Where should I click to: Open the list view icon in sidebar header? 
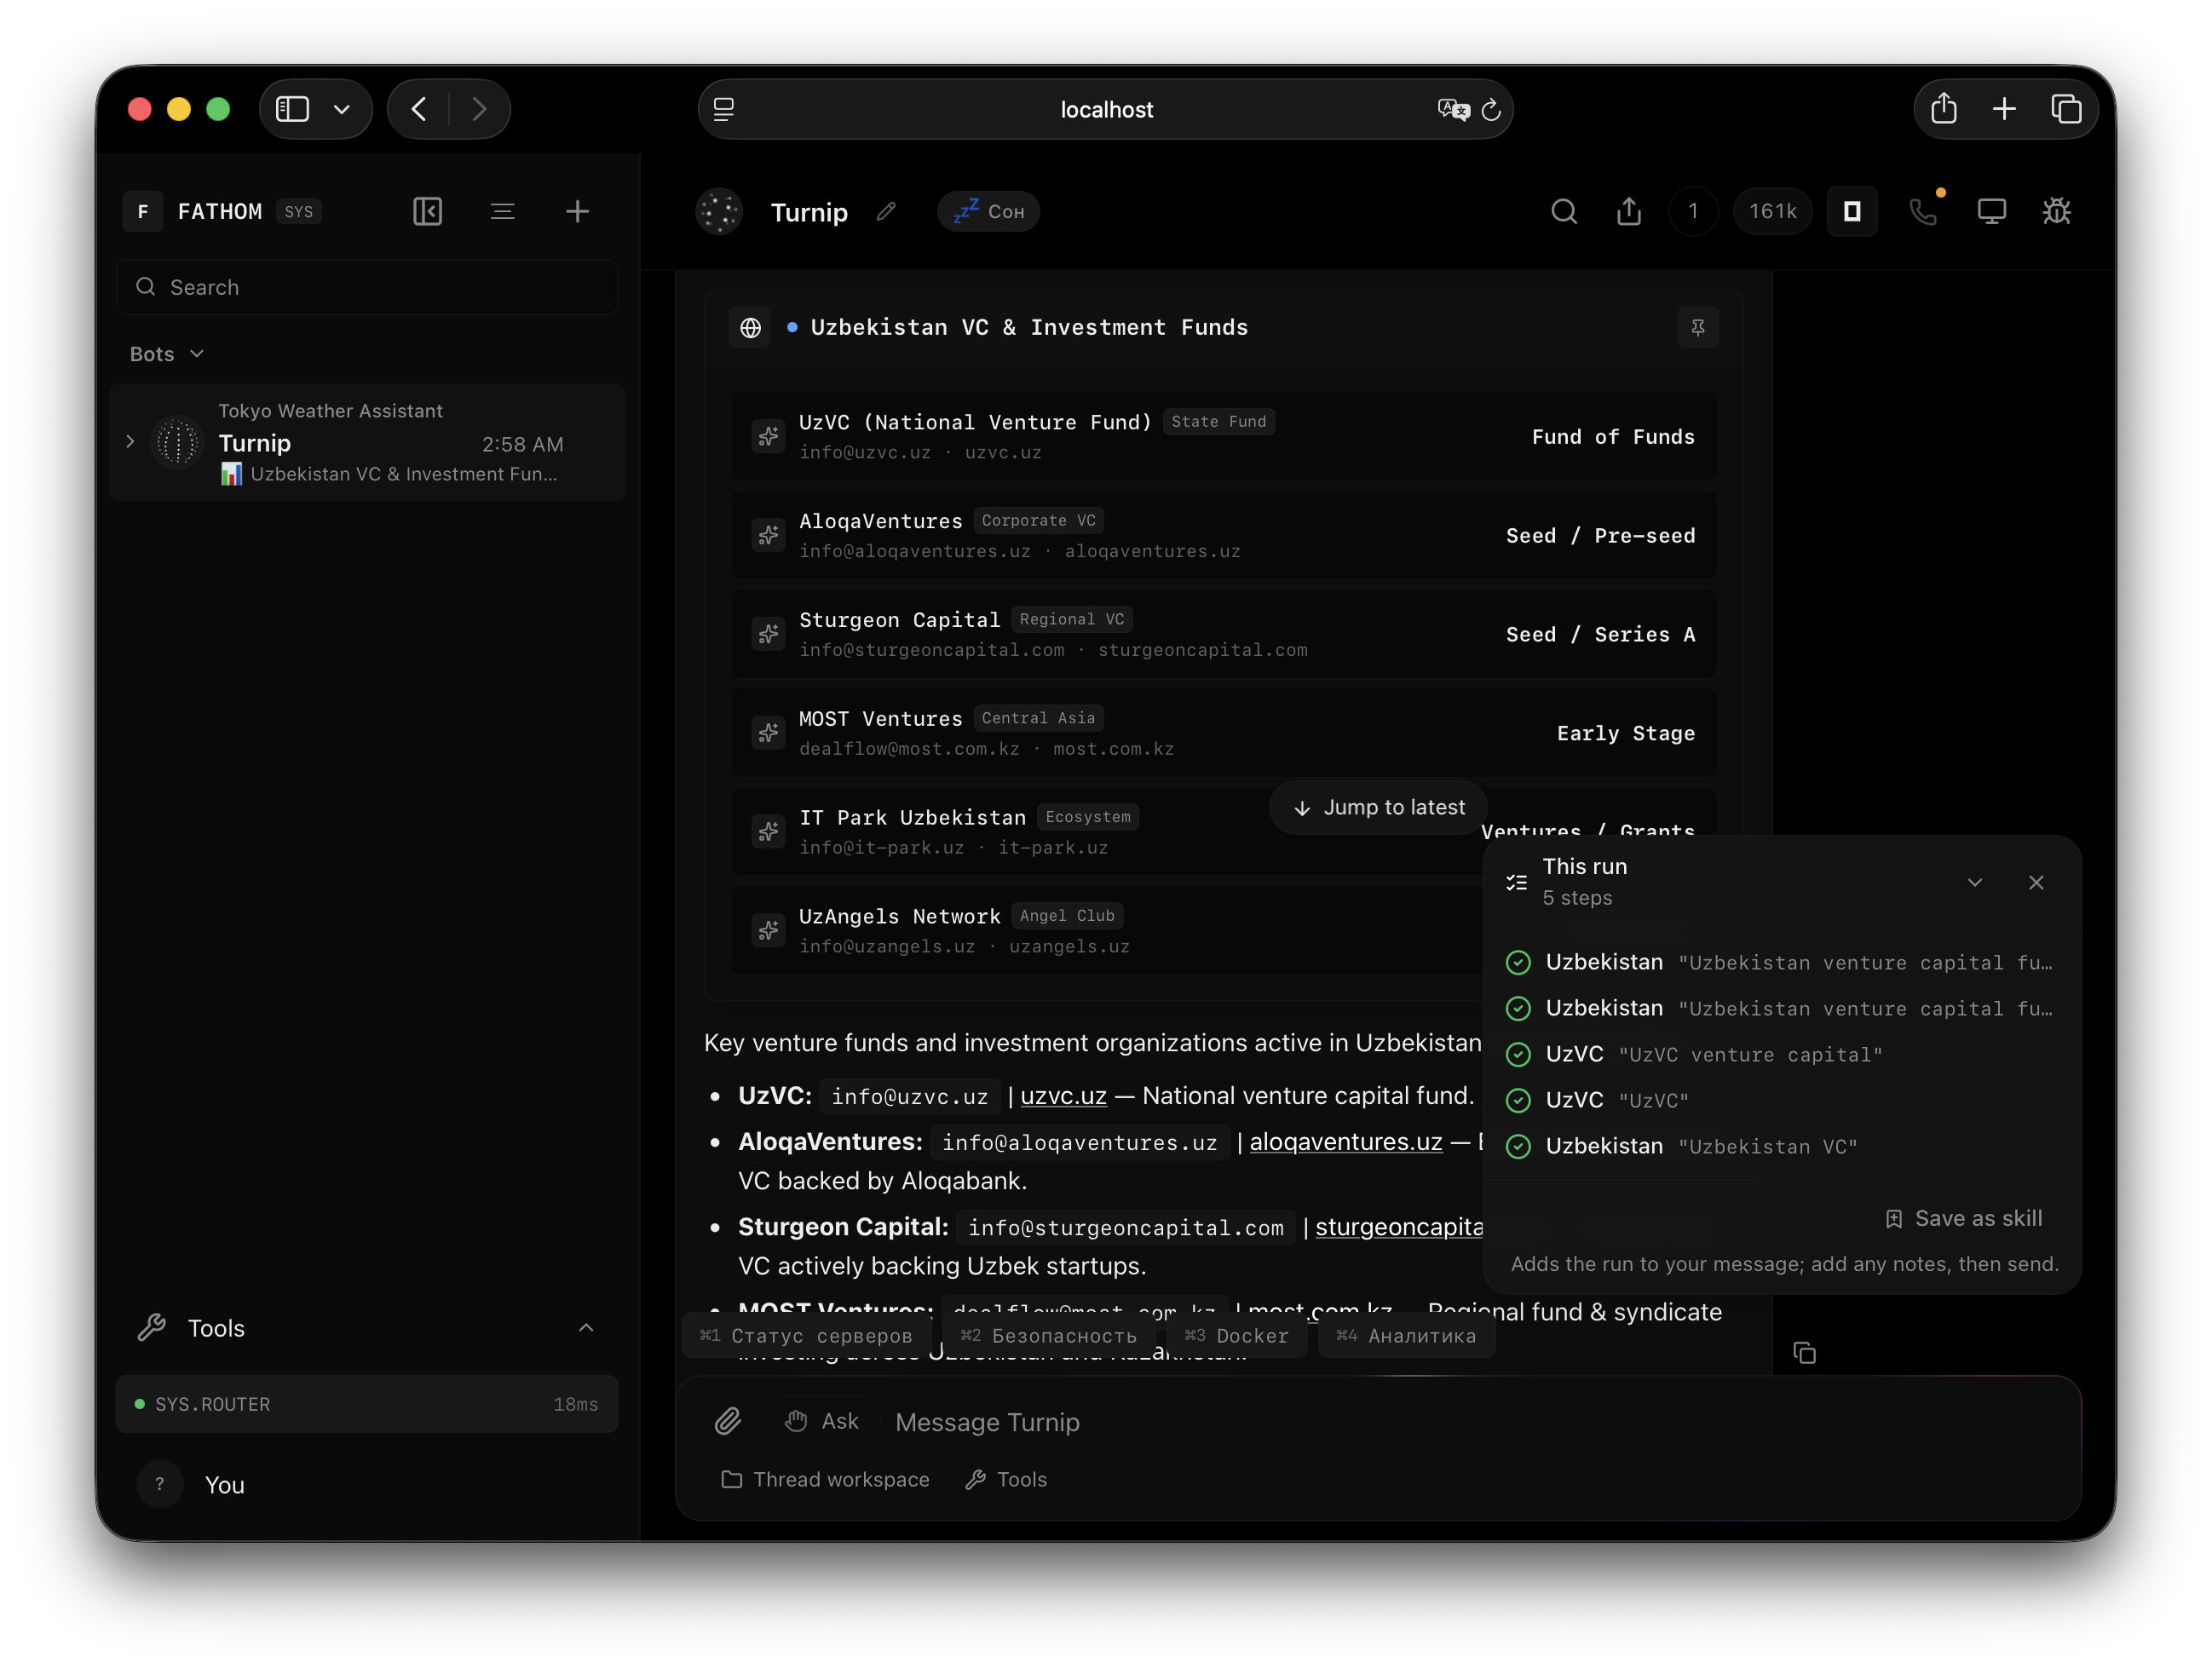[502, 211]
